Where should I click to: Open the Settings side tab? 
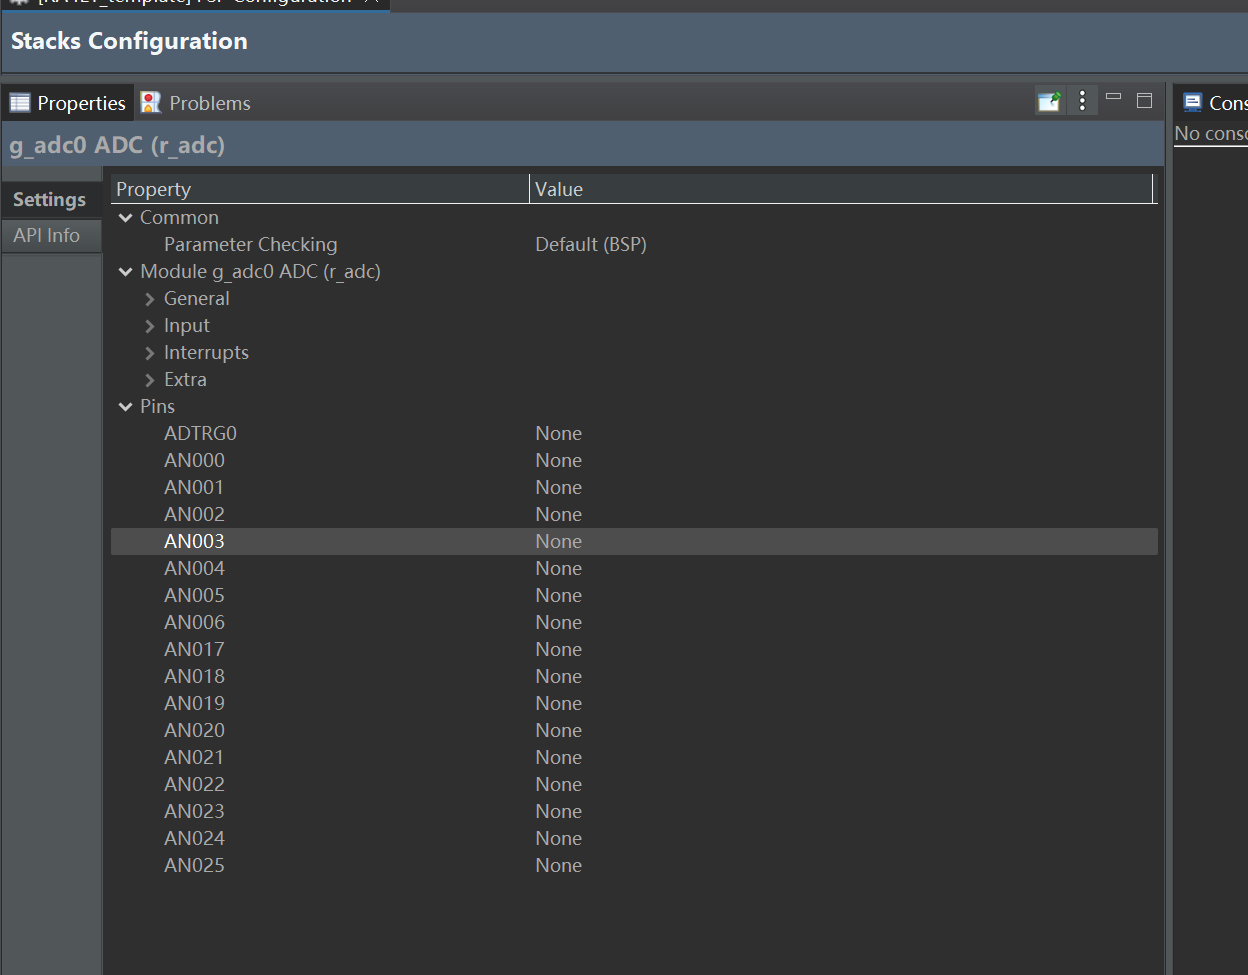pos(50,200)
